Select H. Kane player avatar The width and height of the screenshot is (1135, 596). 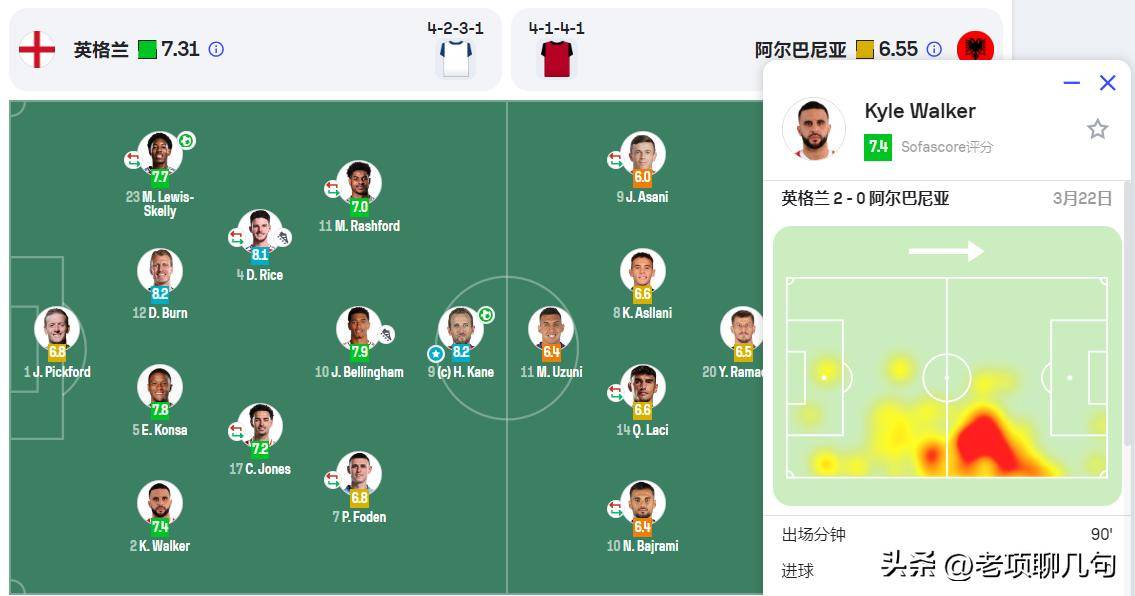tap(460, 328)
